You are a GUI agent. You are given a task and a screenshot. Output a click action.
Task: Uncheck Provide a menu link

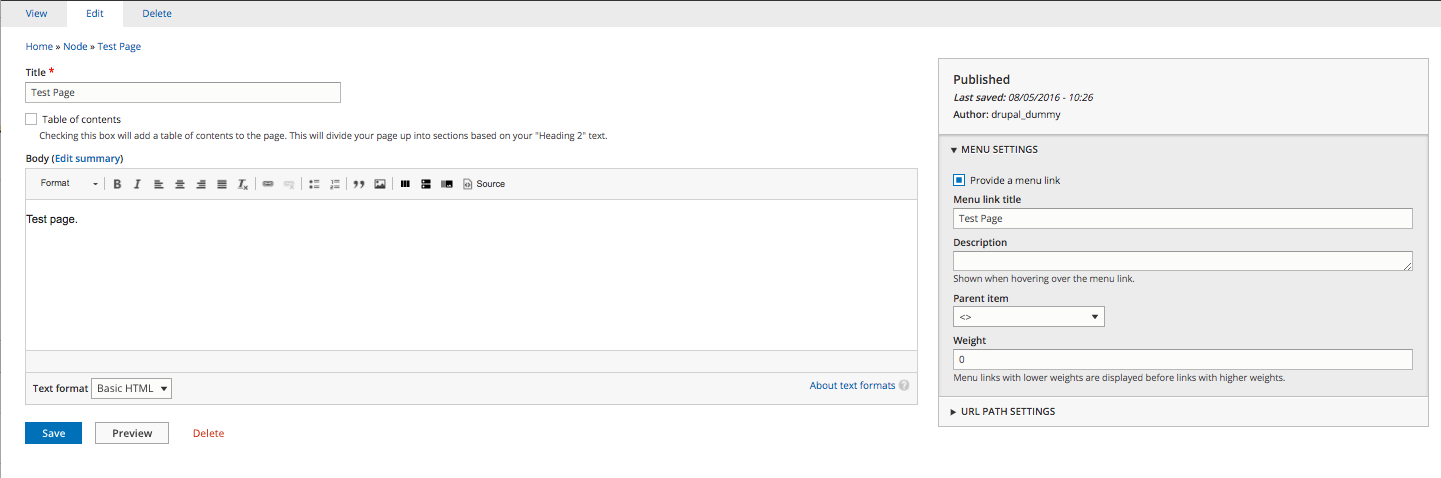[959, 180]
